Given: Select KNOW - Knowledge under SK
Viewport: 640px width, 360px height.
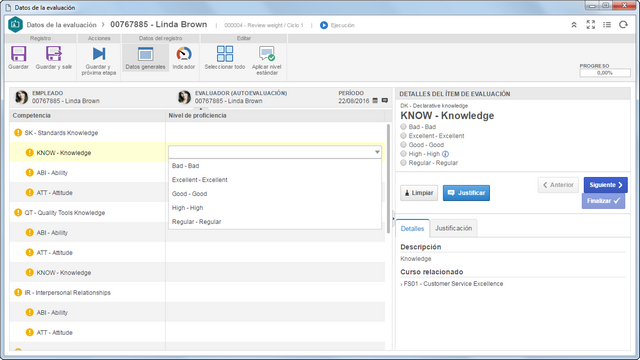Looking at the screenshot, I should point(87,153).
